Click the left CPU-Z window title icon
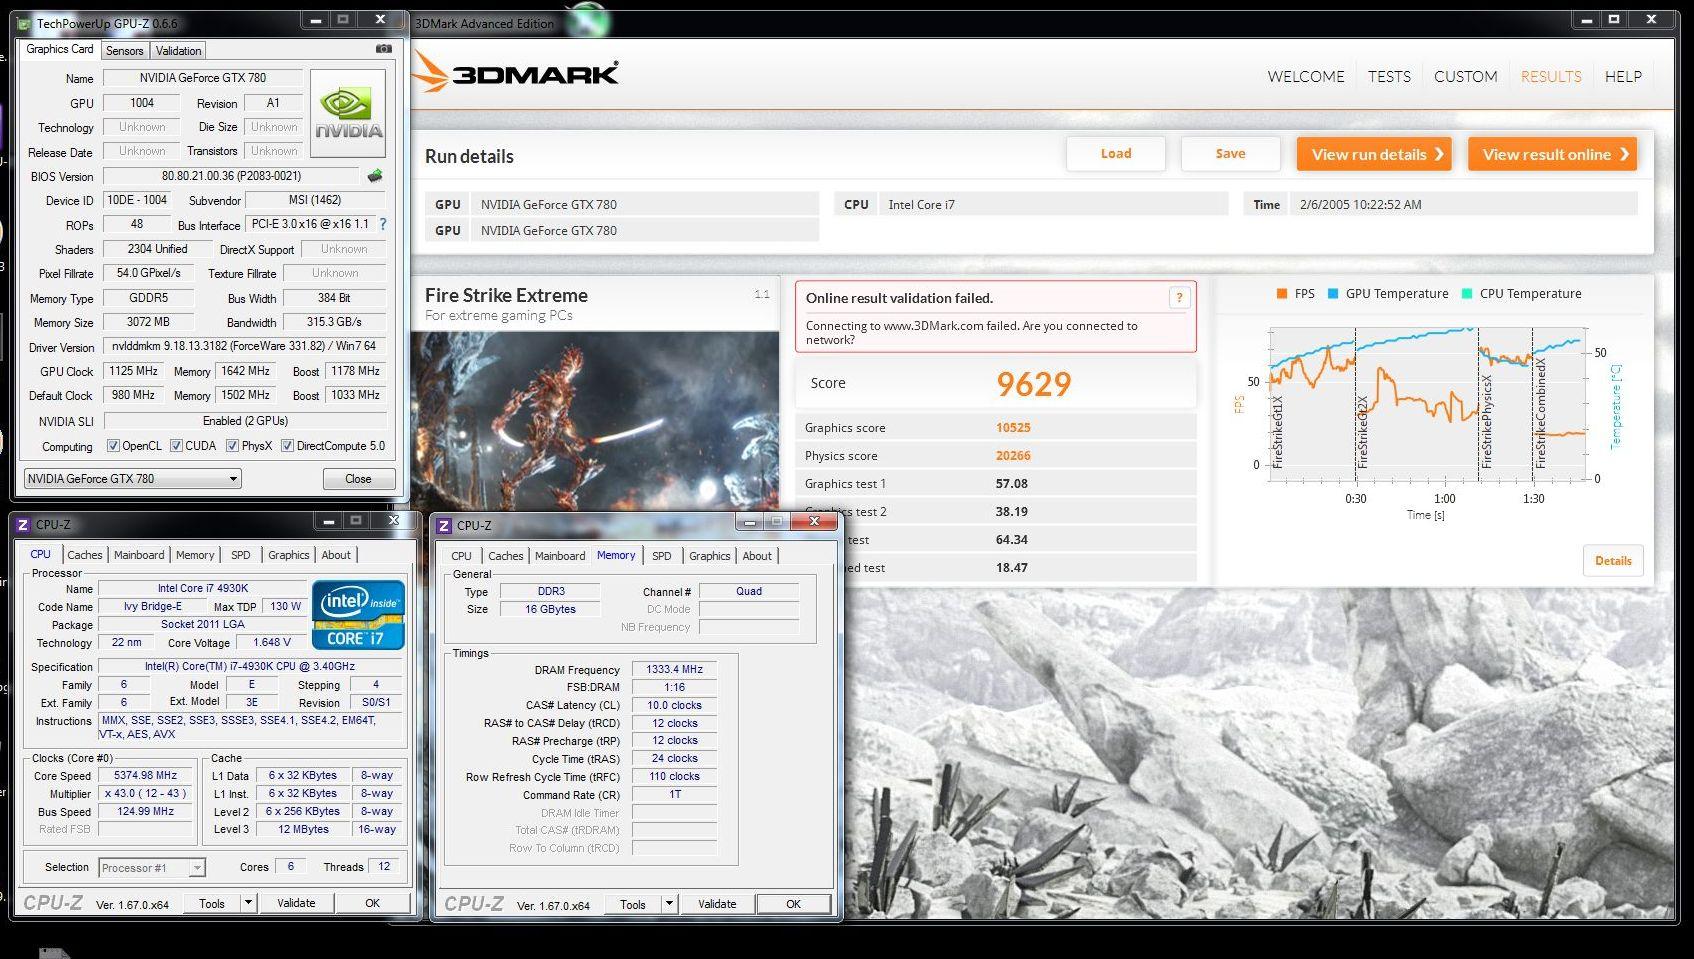Viewport: 1694px width, 959px height. (23, 524)
